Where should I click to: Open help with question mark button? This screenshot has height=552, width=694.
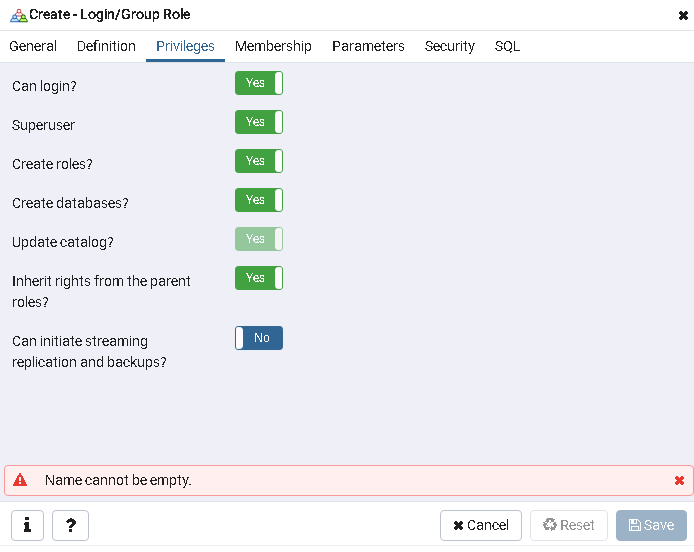click(70, 525)
